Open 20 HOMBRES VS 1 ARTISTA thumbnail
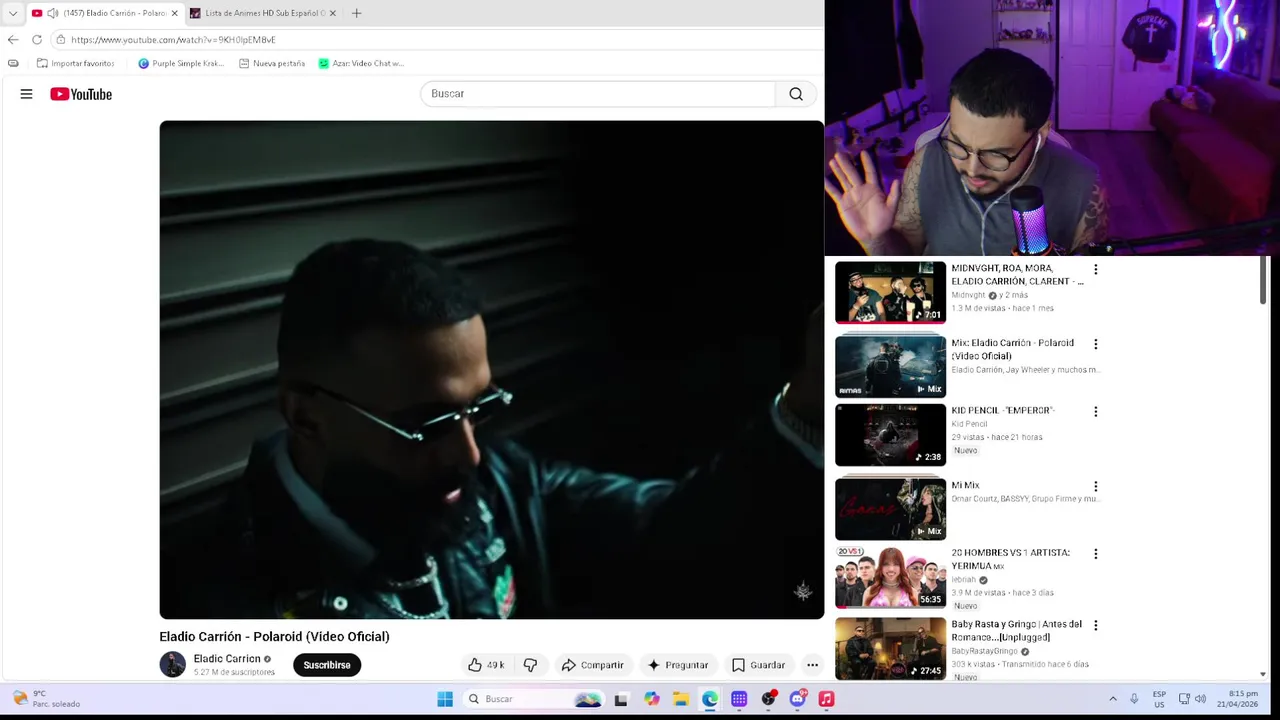This screenshot has height=720, width=1280. (x=890, y=577)
